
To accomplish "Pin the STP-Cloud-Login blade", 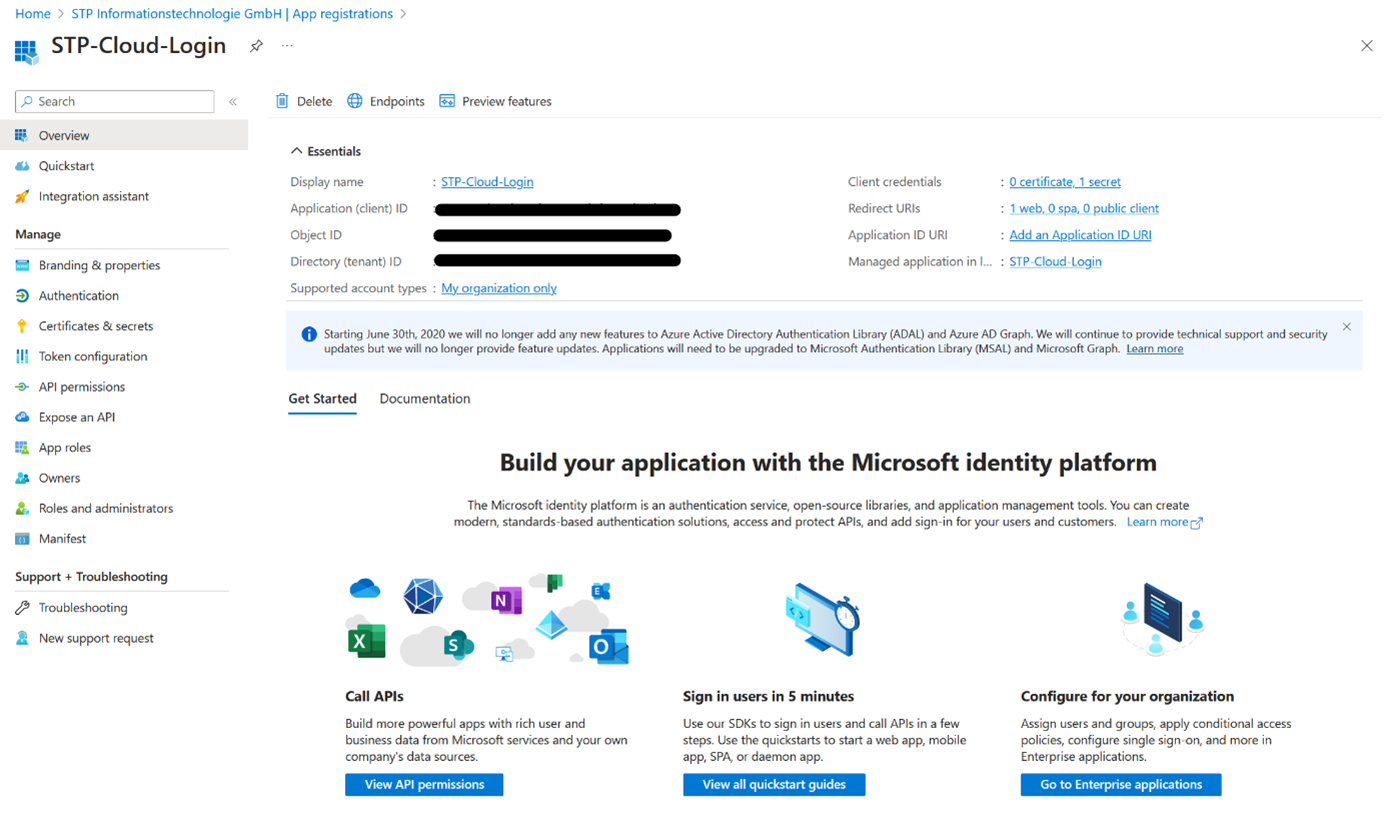I will tap(256, 46).
